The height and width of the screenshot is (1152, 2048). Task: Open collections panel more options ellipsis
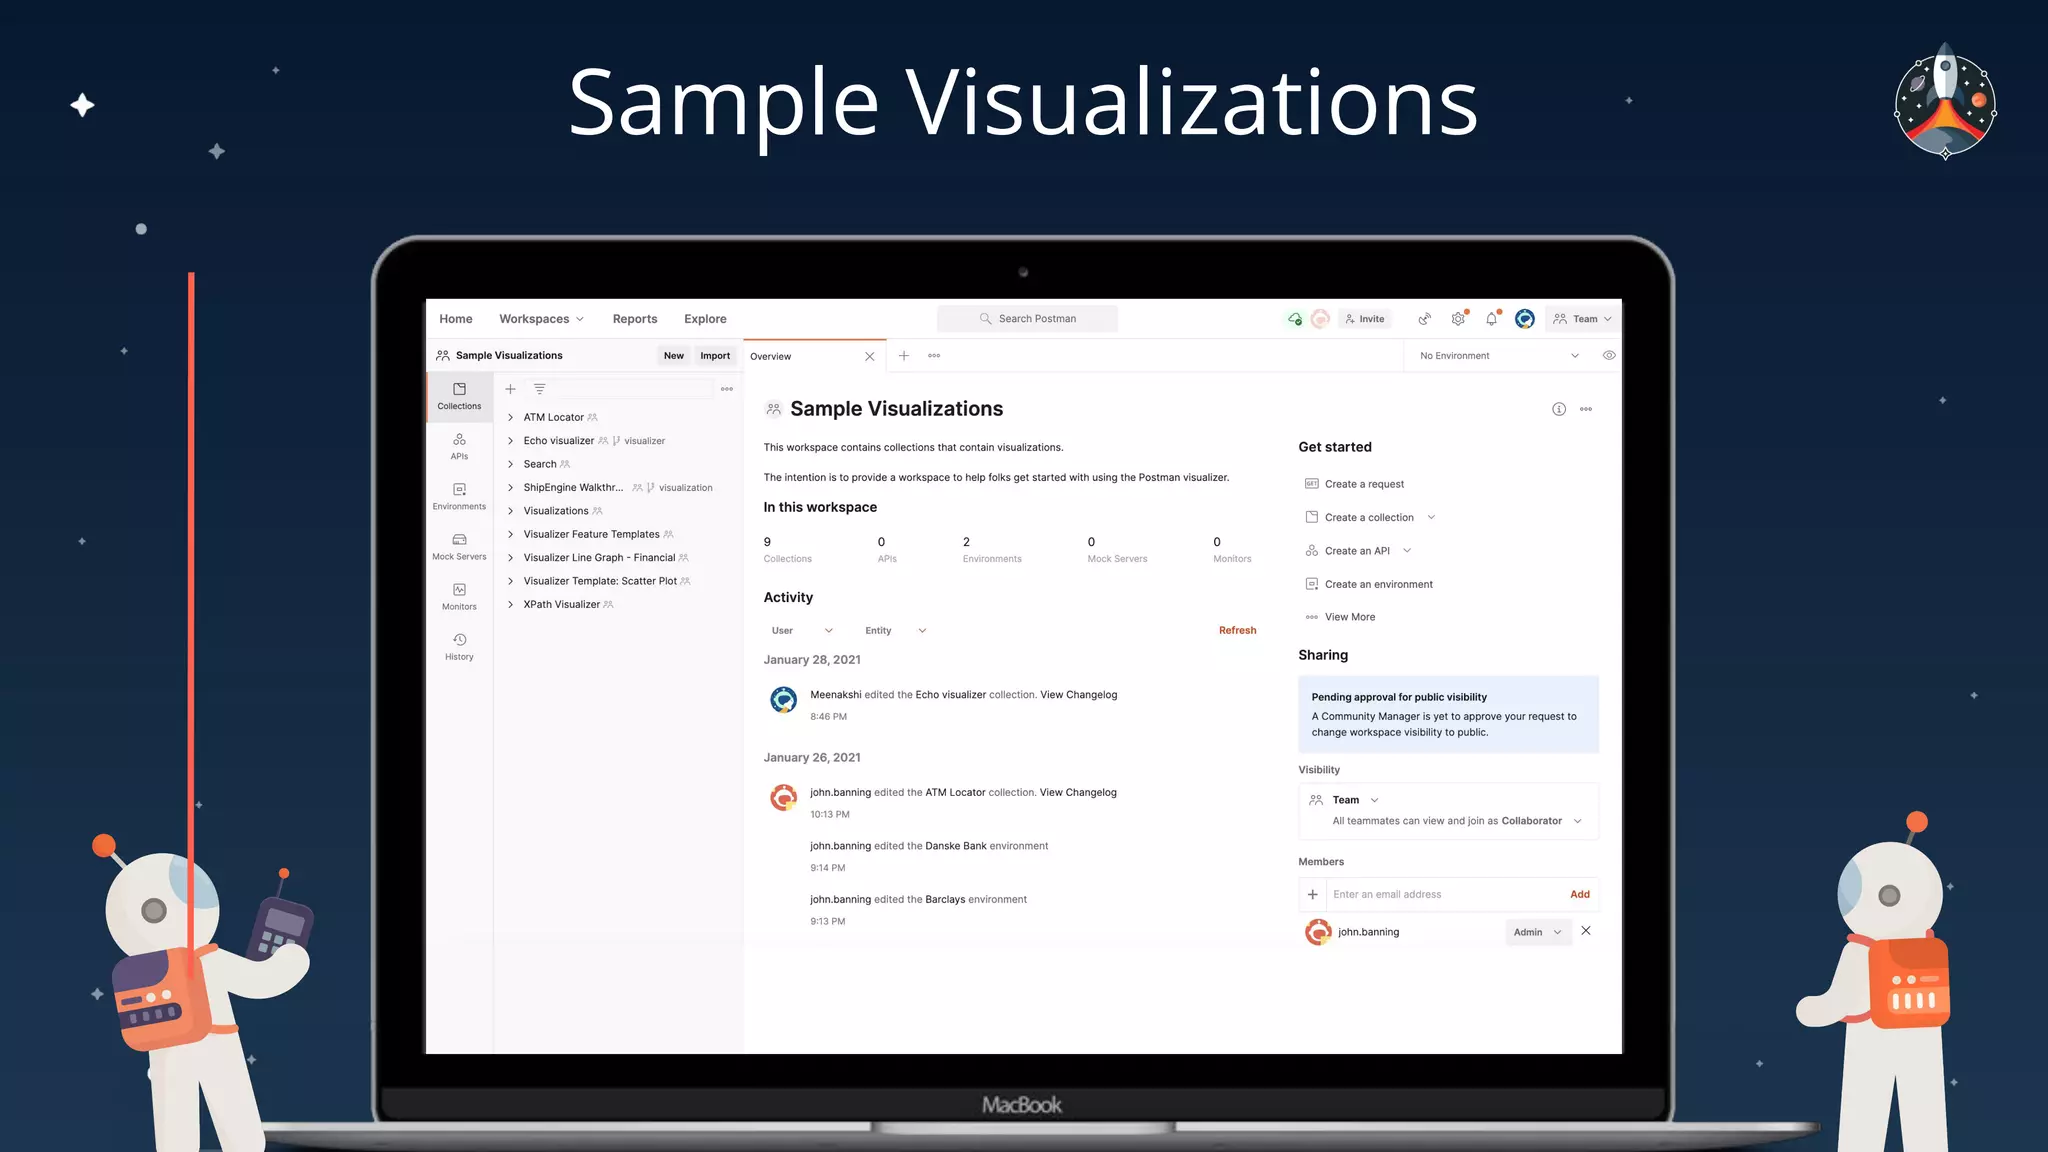(727, 389)
